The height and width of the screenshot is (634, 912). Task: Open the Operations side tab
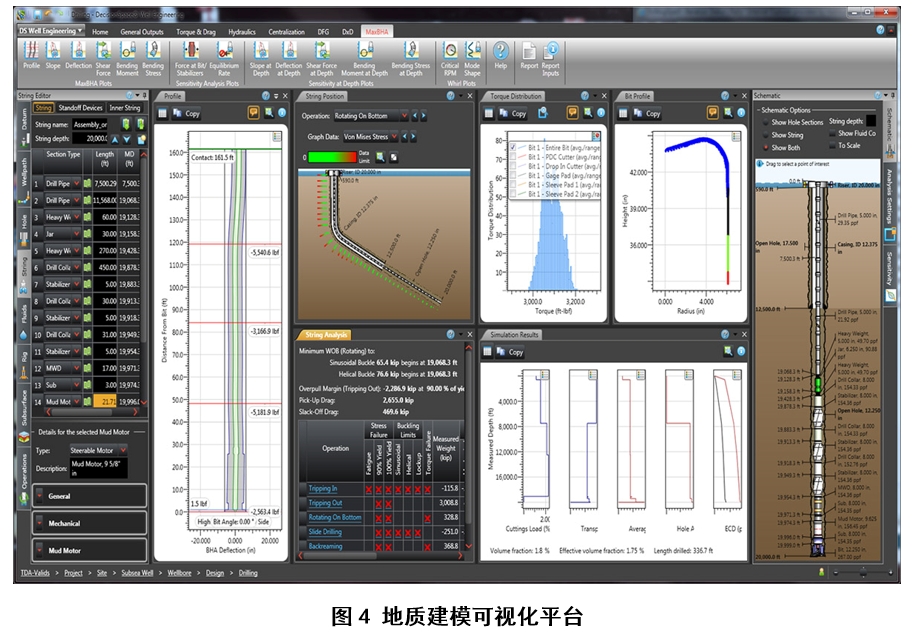(x=24, y=478)
